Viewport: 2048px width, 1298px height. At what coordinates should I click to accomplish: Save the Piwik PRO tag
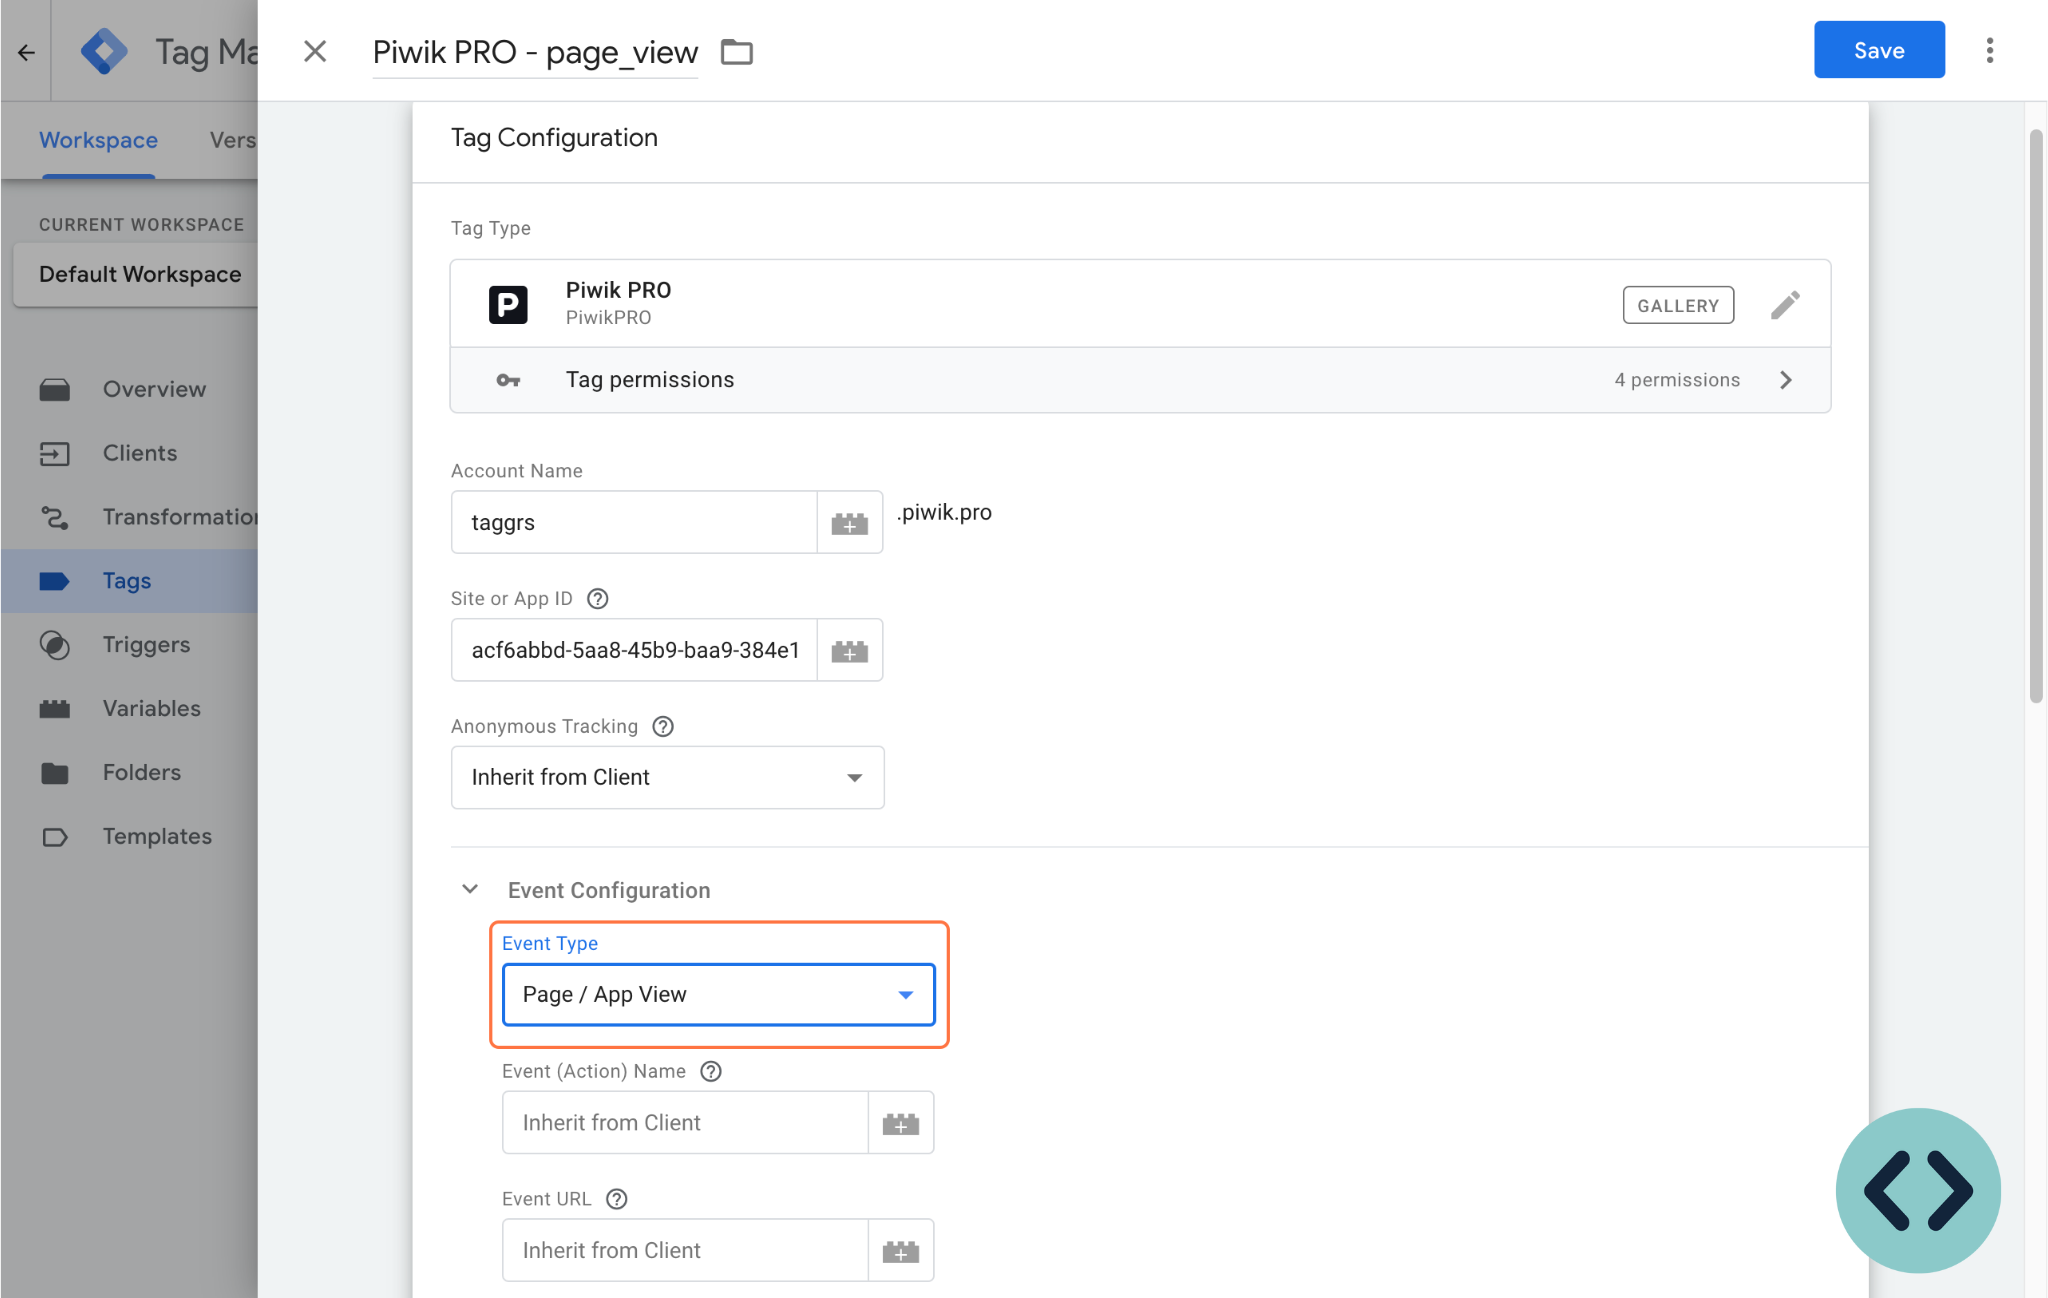1879,50
